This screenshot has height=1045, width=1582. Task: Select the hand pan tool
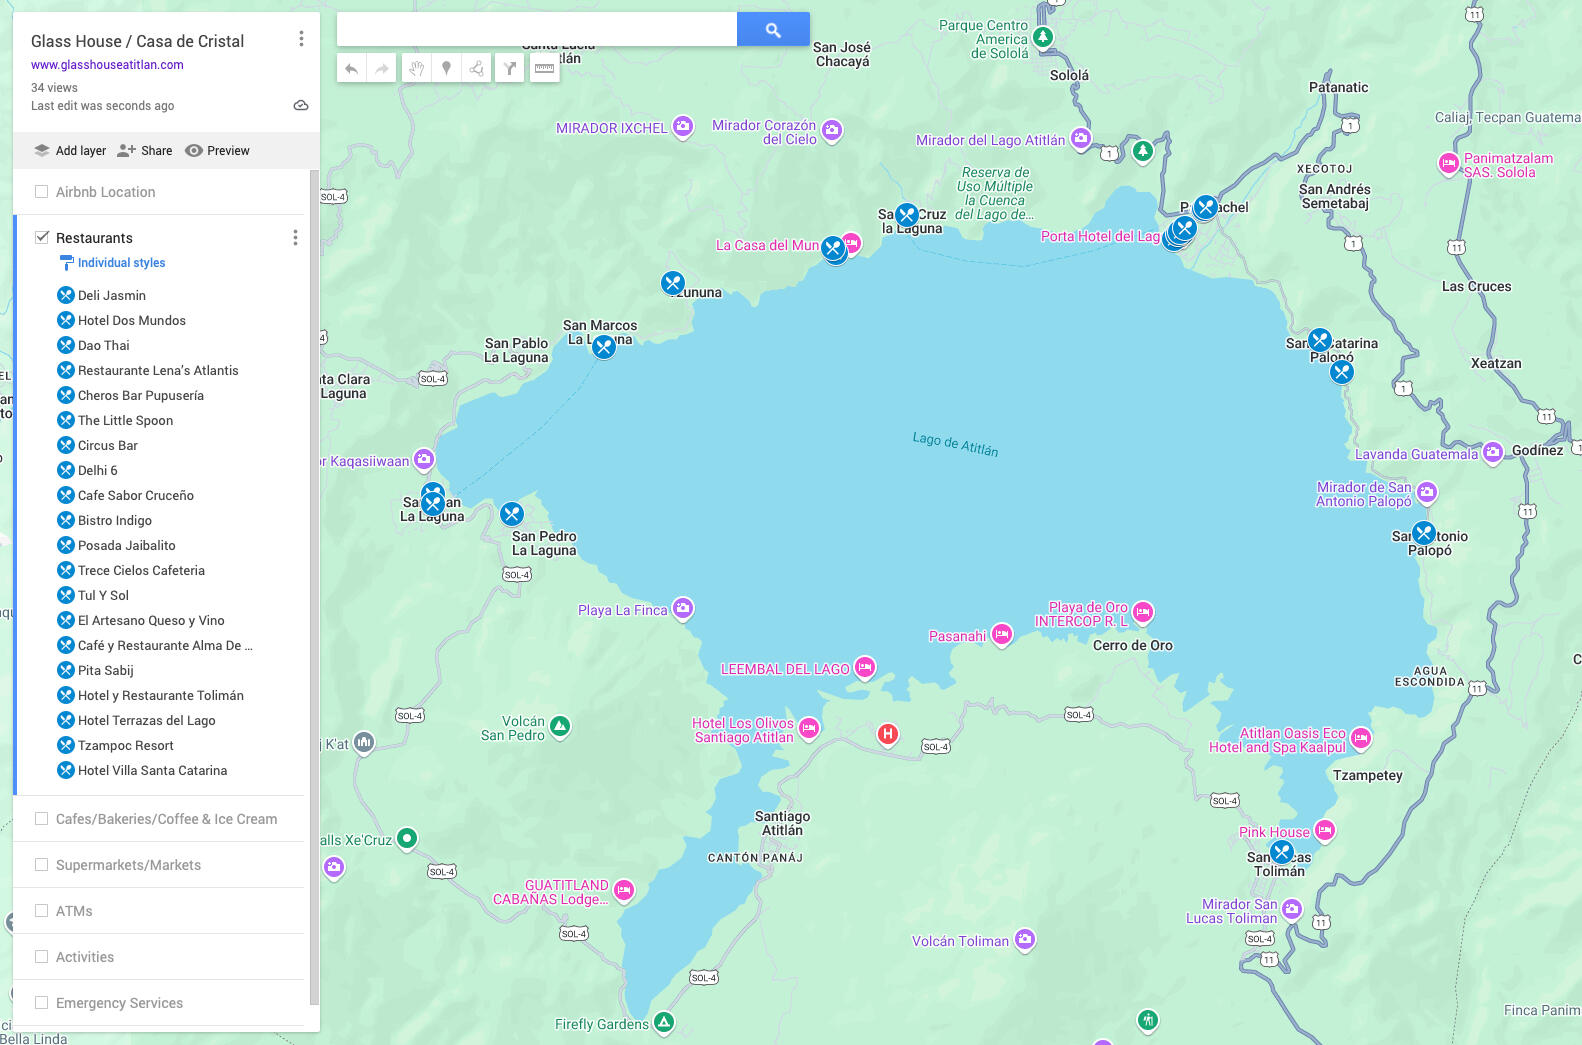(416, 69)
